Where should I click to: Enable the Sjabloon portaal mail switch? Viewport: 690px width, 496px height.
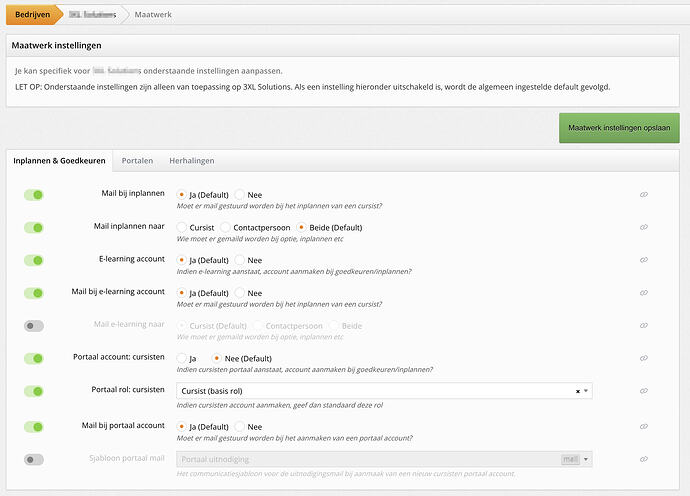pos(34,459)
